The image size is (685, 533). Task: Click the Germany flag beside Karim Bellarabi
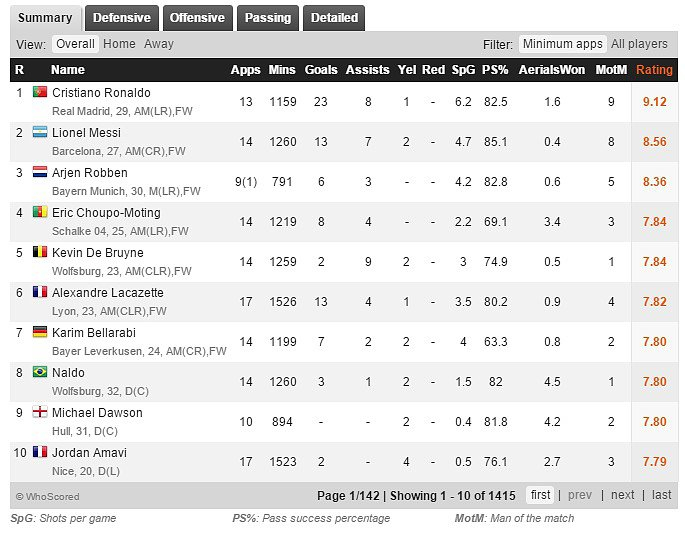click(40, 332)
